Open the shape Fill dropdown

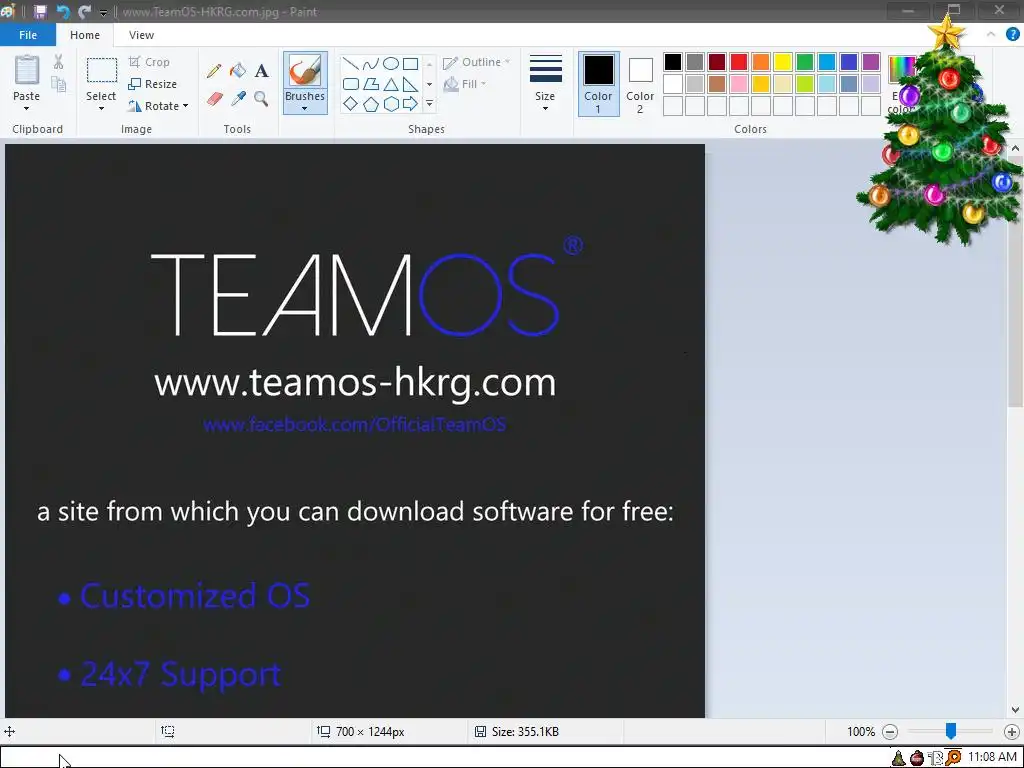coord(464,84)
